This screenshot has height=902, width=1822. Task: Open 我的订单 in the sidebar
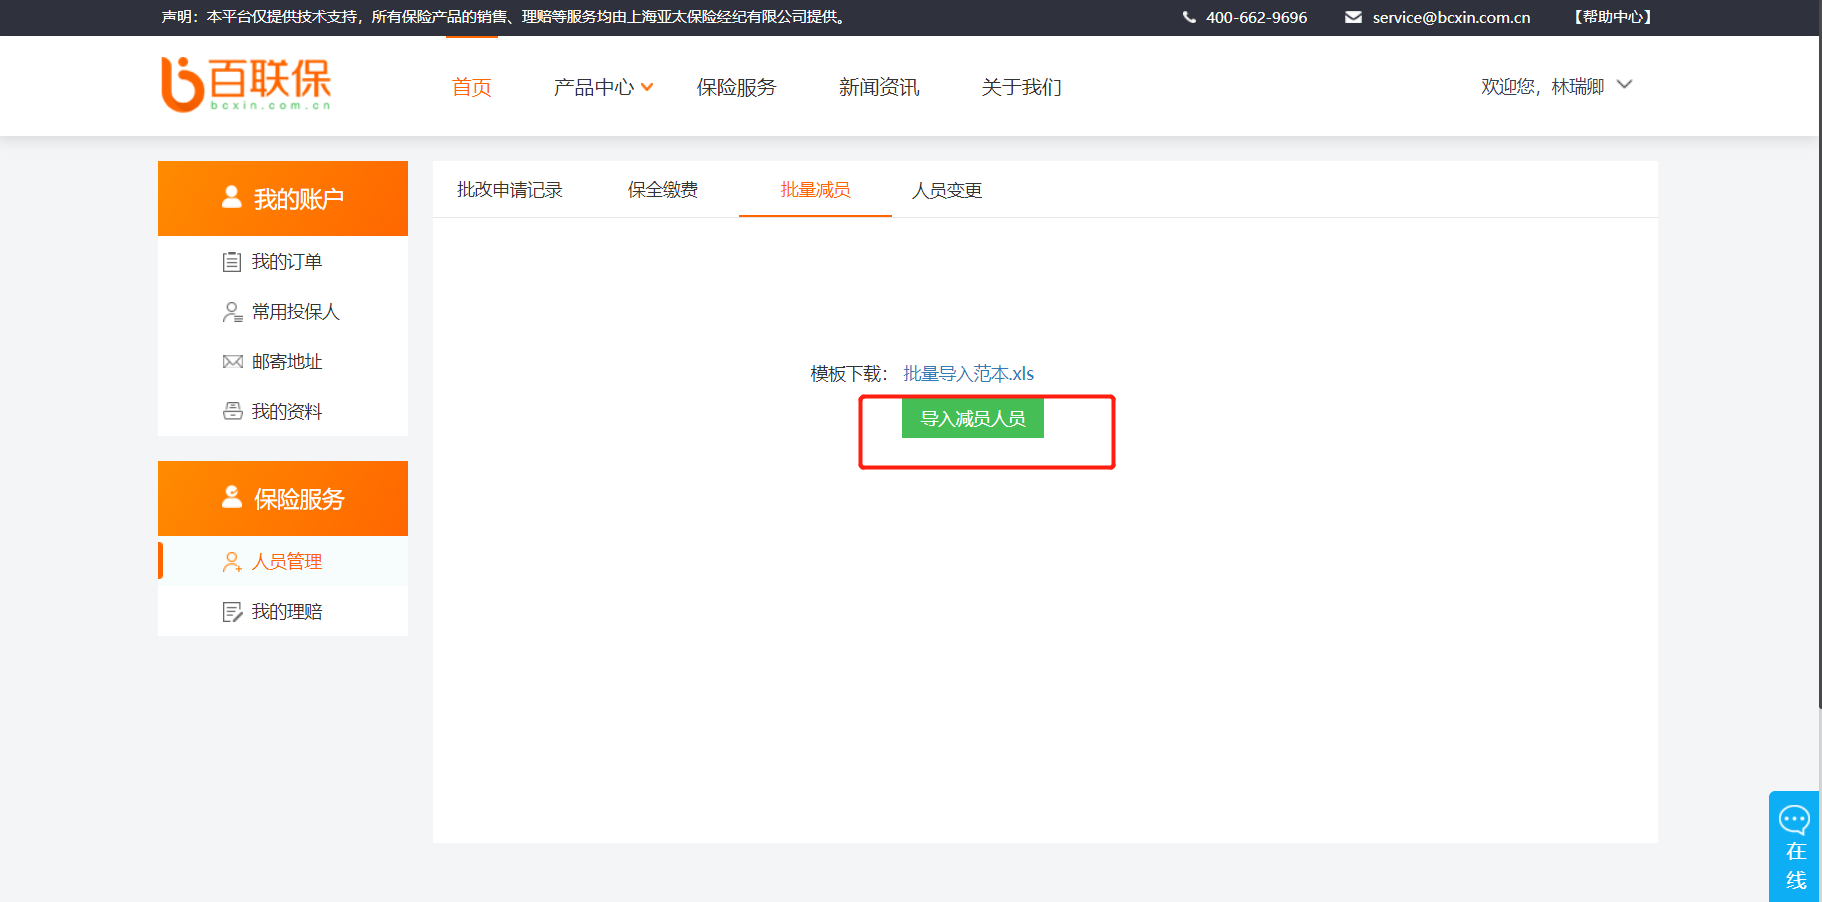coord(286,262)
